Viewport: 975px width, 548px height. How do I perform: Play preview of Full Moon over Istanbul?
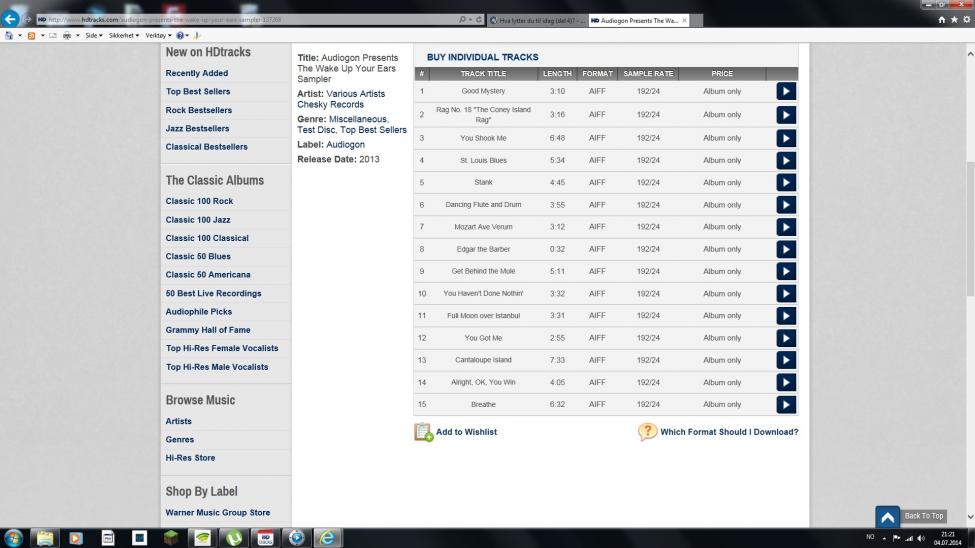(x=786, y=316)
